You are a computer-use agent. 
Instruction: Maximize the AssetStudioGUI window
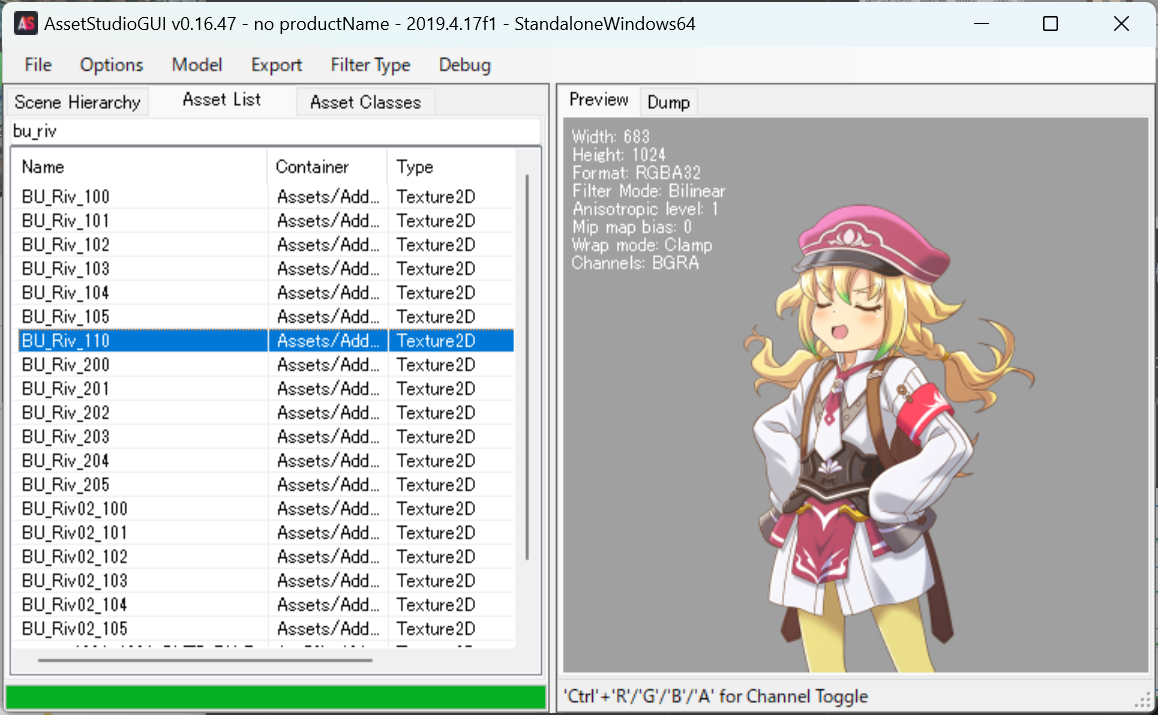[1050, 24]
